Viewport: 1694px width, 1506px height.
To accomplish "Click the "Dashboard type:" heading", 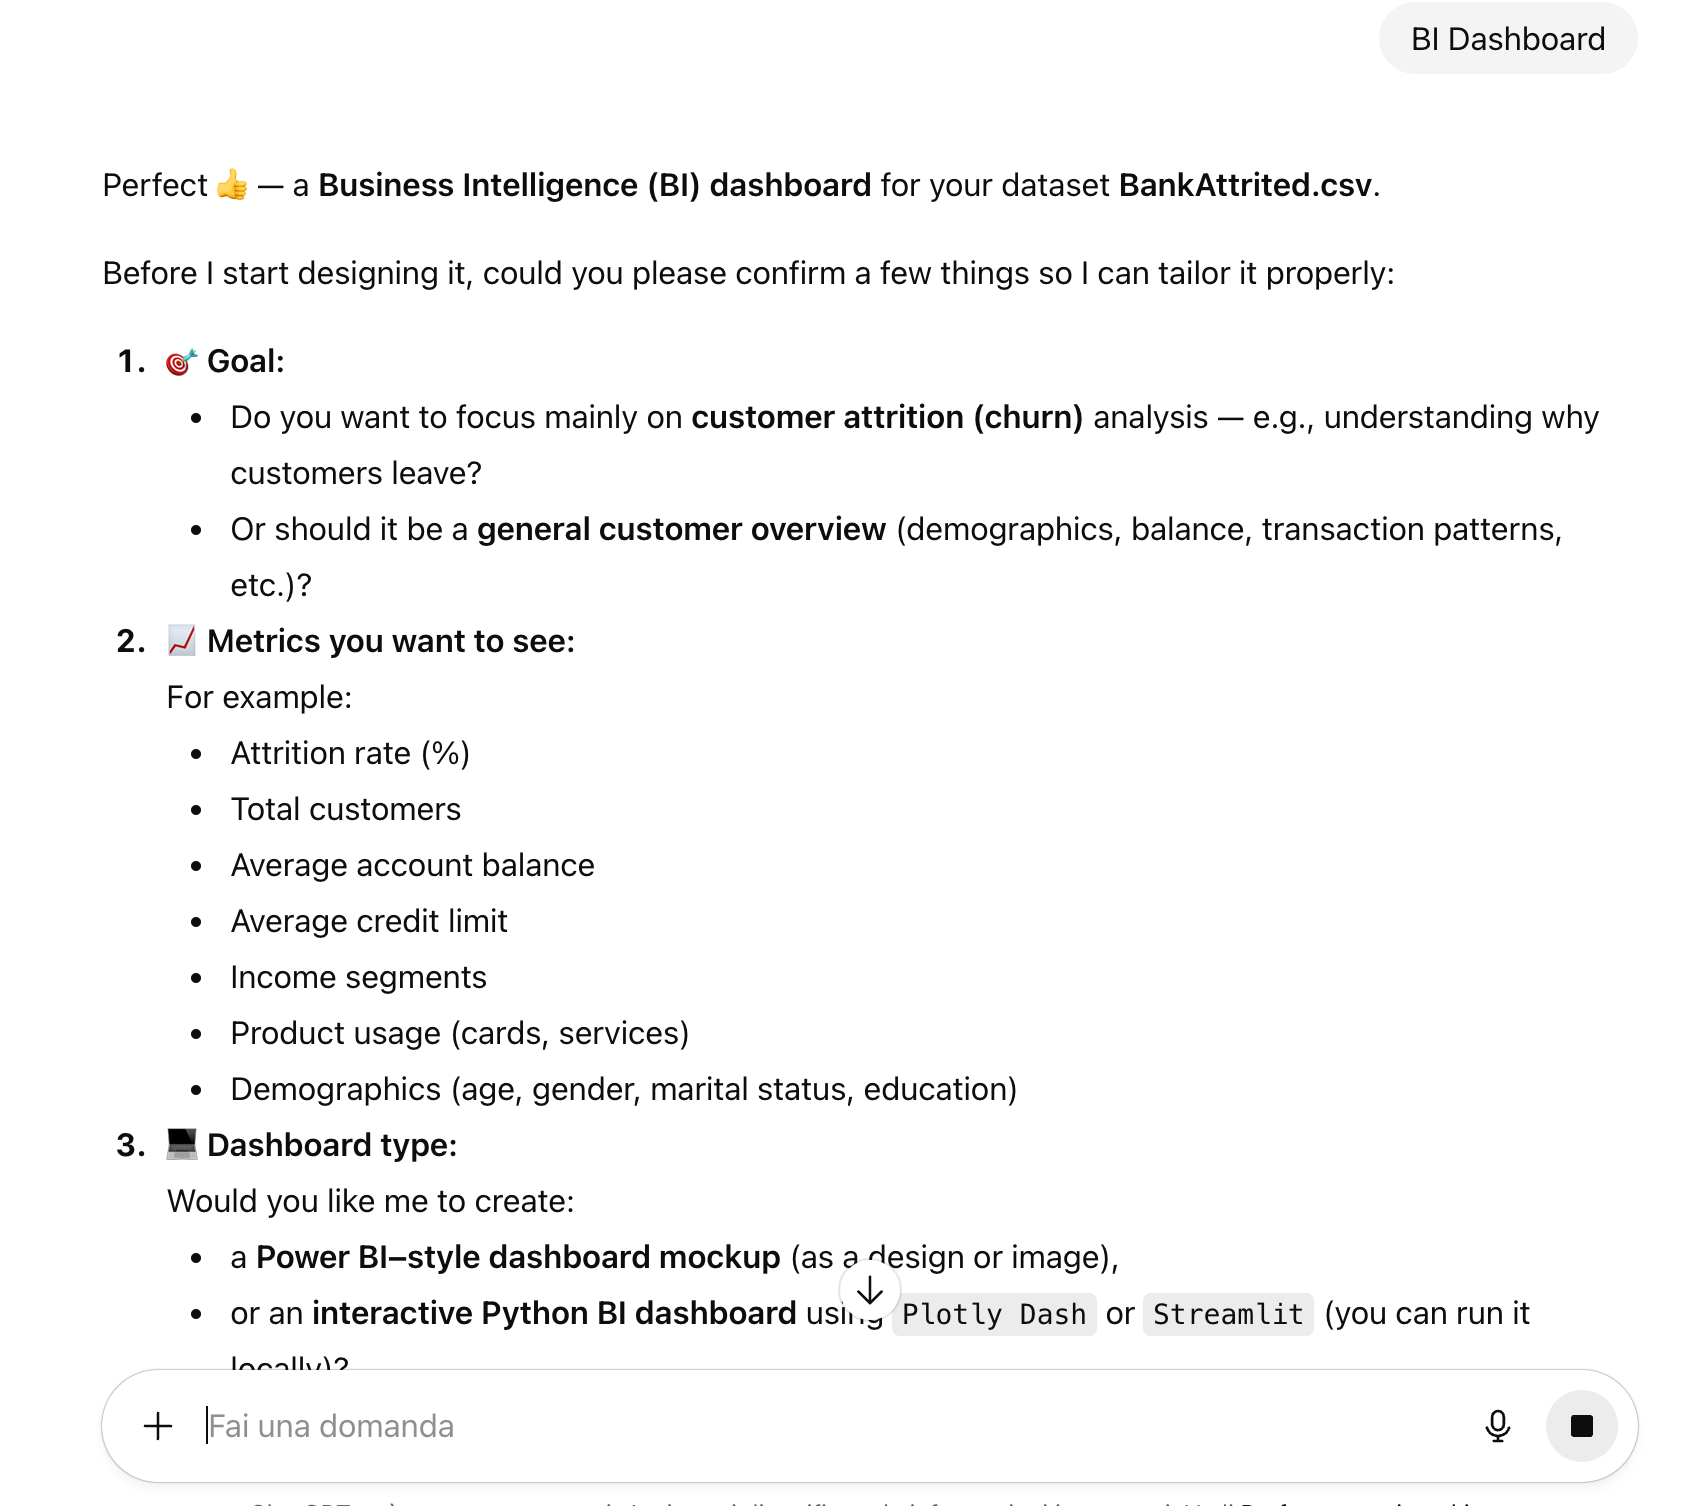I will (x=332, y=1145).
